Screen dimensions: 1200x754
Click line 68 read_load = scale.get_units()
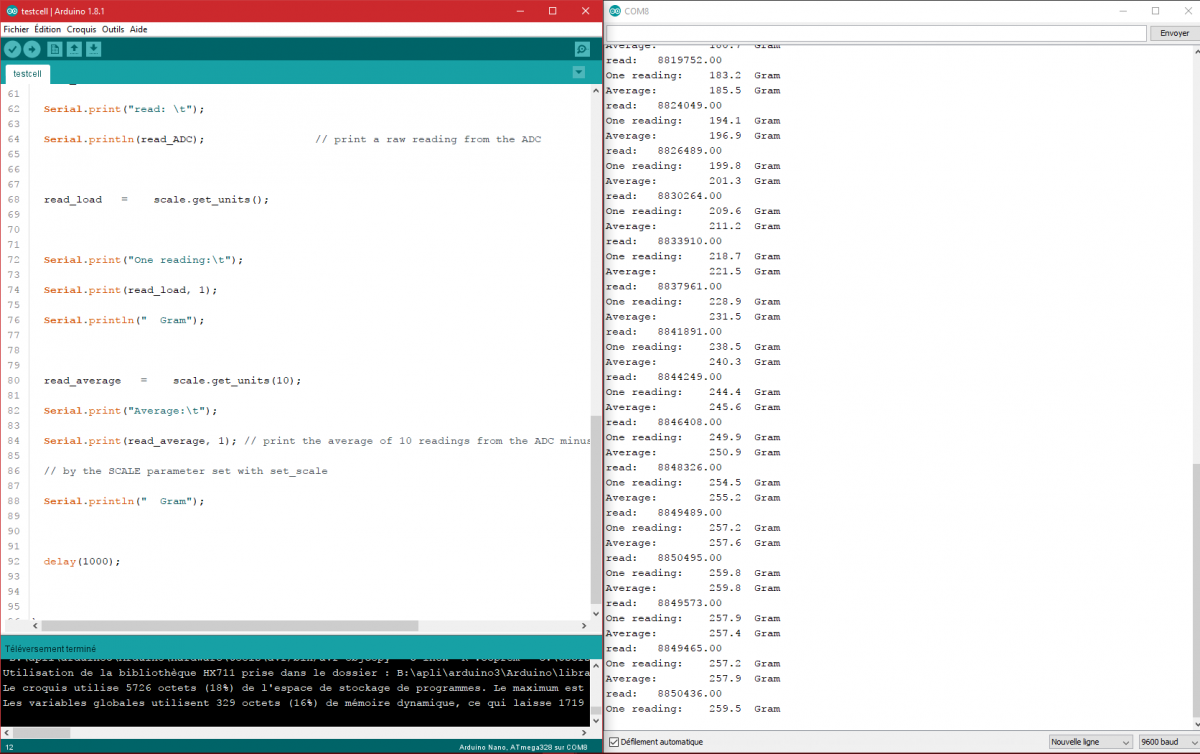[157, 199]
